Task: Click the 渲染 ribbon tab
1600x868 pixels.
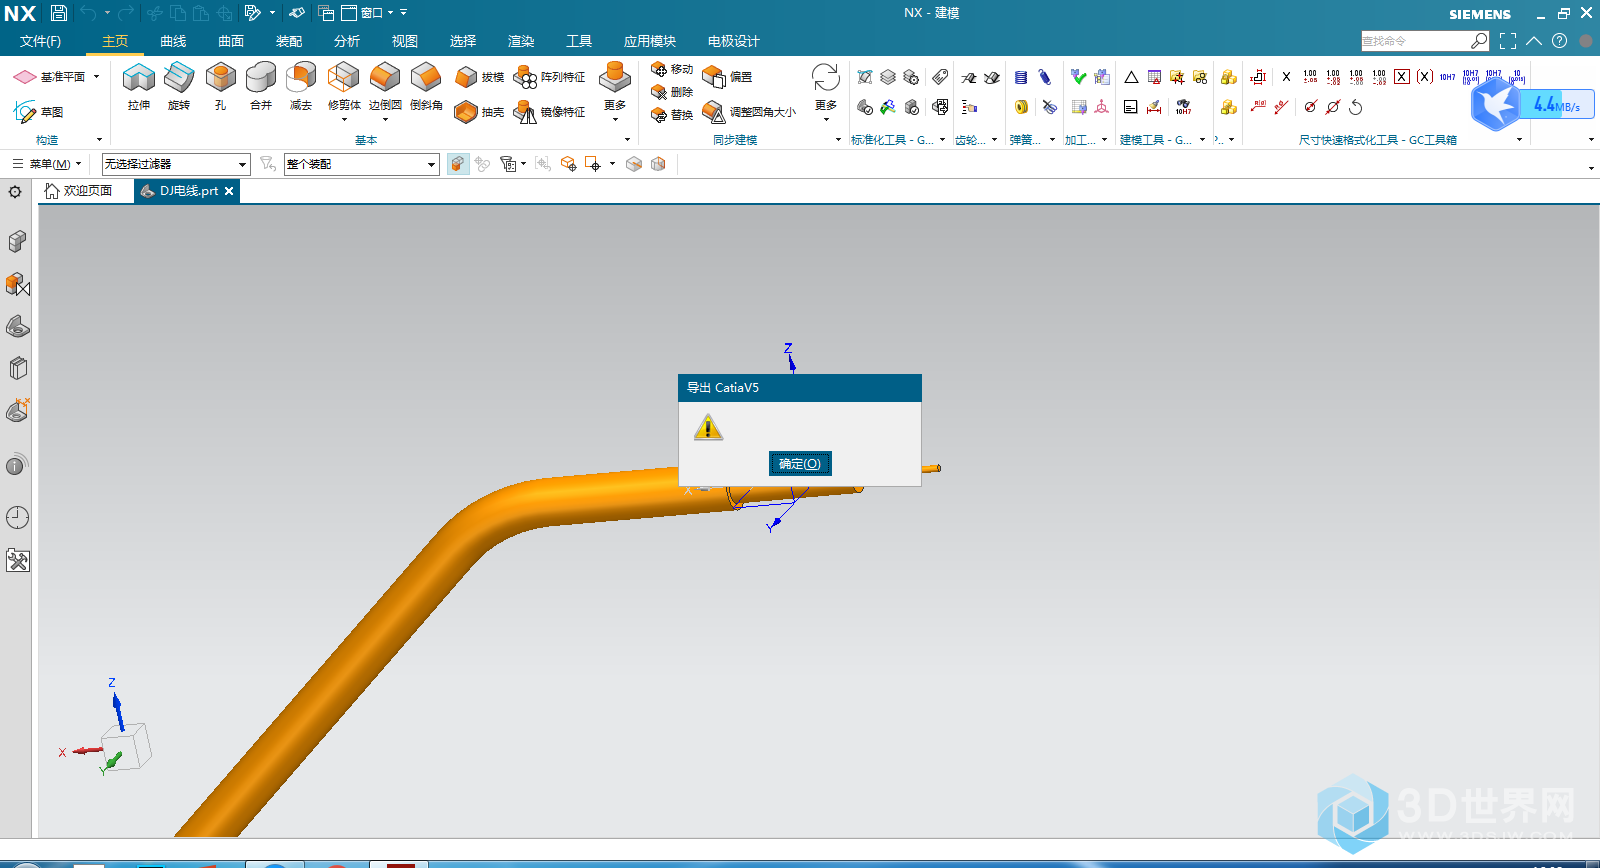Action: tap(521, 41)
